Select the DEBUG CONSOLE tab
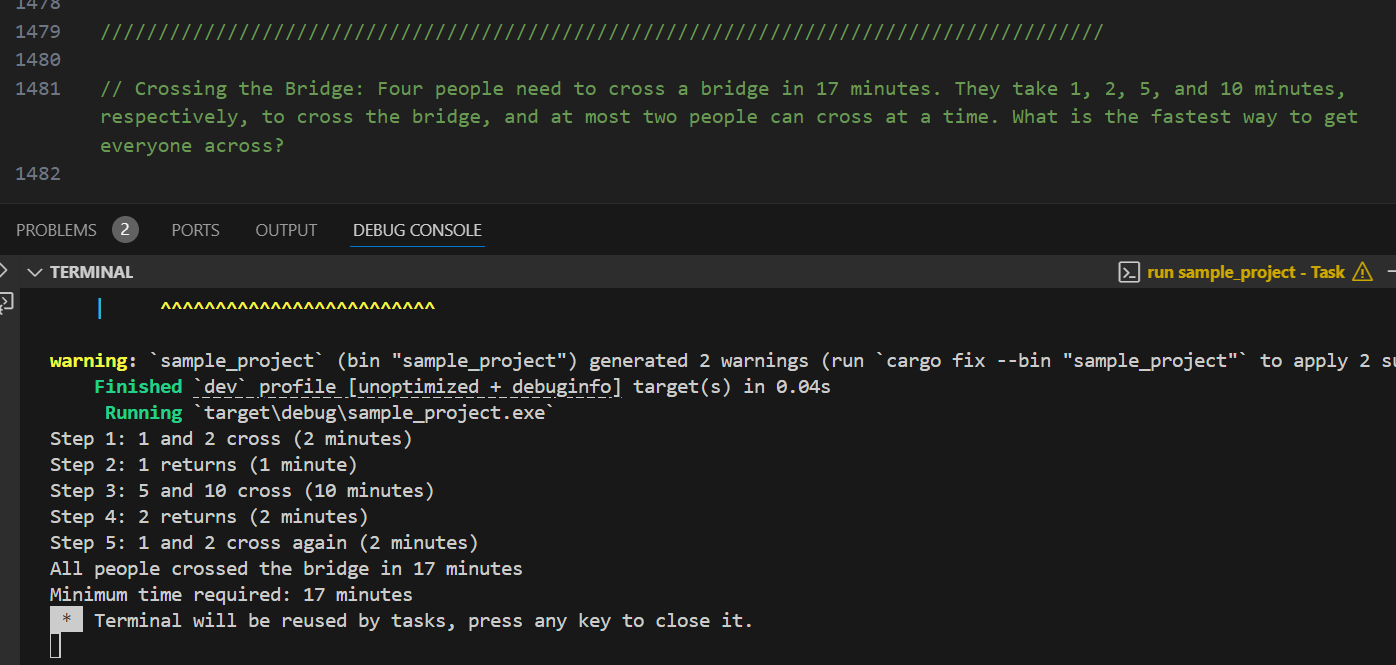 click(417, 230)
